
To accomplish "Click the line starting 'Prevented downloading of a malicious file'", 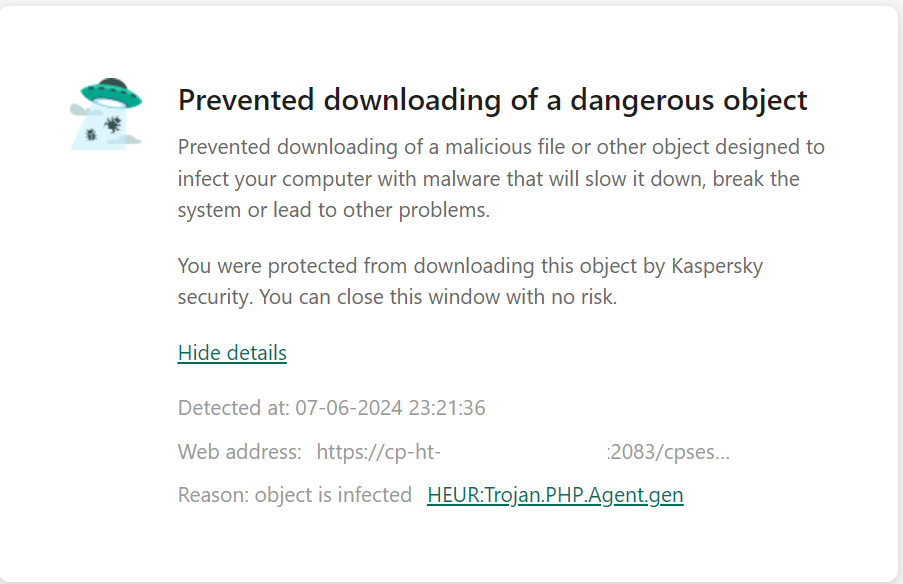I will tap(501, 147).
